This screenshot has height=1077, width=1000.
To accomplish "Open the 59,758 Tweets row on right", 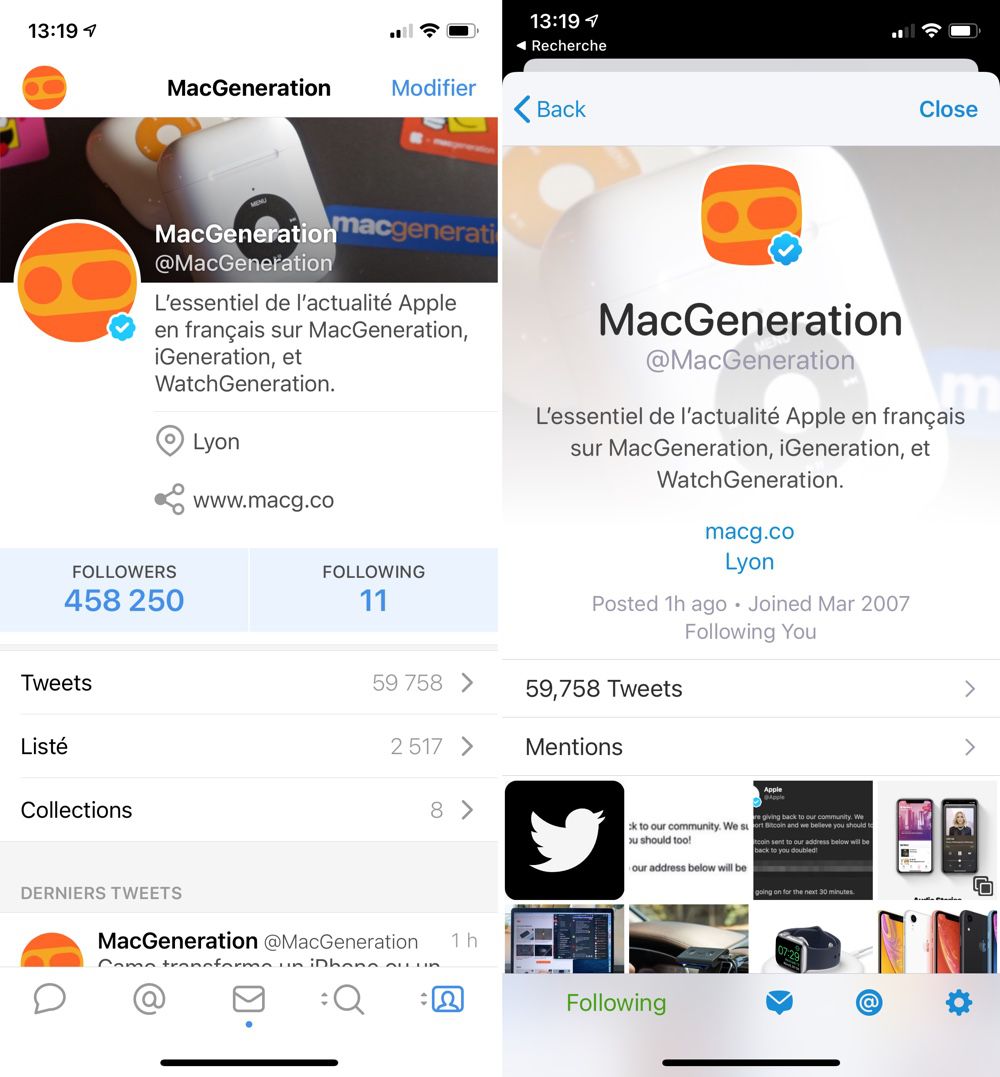I will tap(751, 689).
